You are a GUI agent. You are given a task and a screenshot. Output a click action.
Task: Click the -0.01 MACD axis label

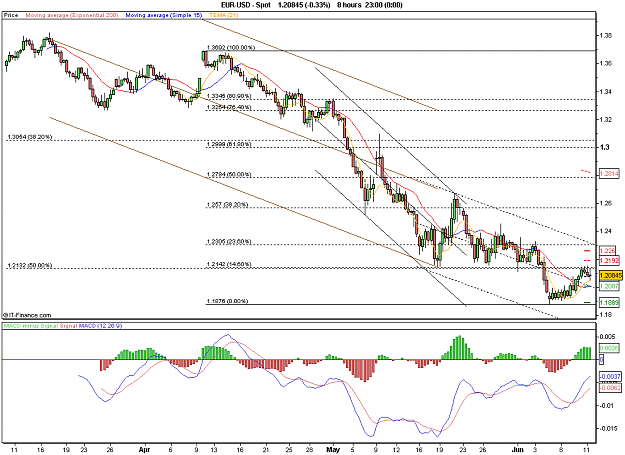click(x=606, y=406)
